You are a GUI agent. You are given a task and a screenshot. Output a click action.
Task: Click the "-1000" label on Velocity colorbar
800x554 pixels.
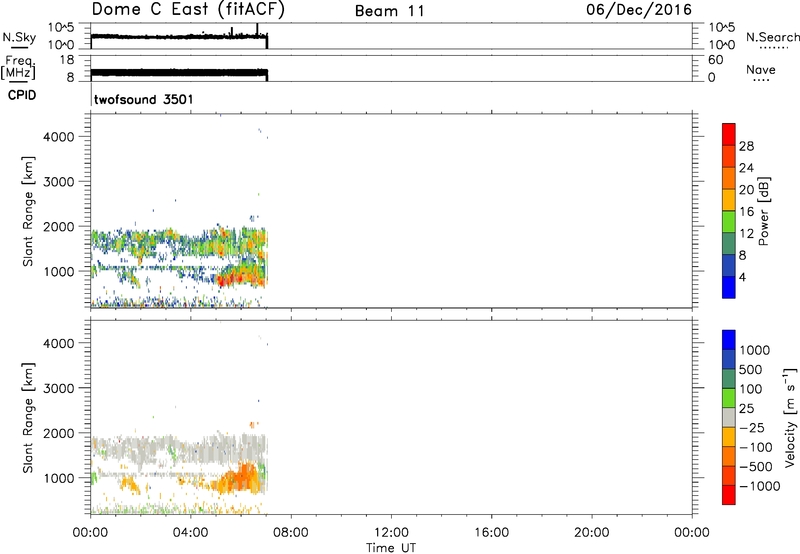point(760,486)
